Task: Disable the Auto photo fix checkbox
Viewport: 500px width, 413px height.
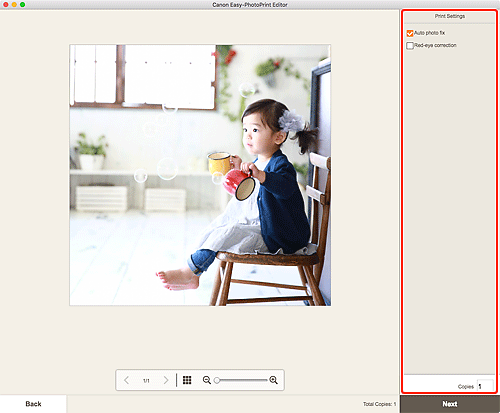Action: coord(410,33)
